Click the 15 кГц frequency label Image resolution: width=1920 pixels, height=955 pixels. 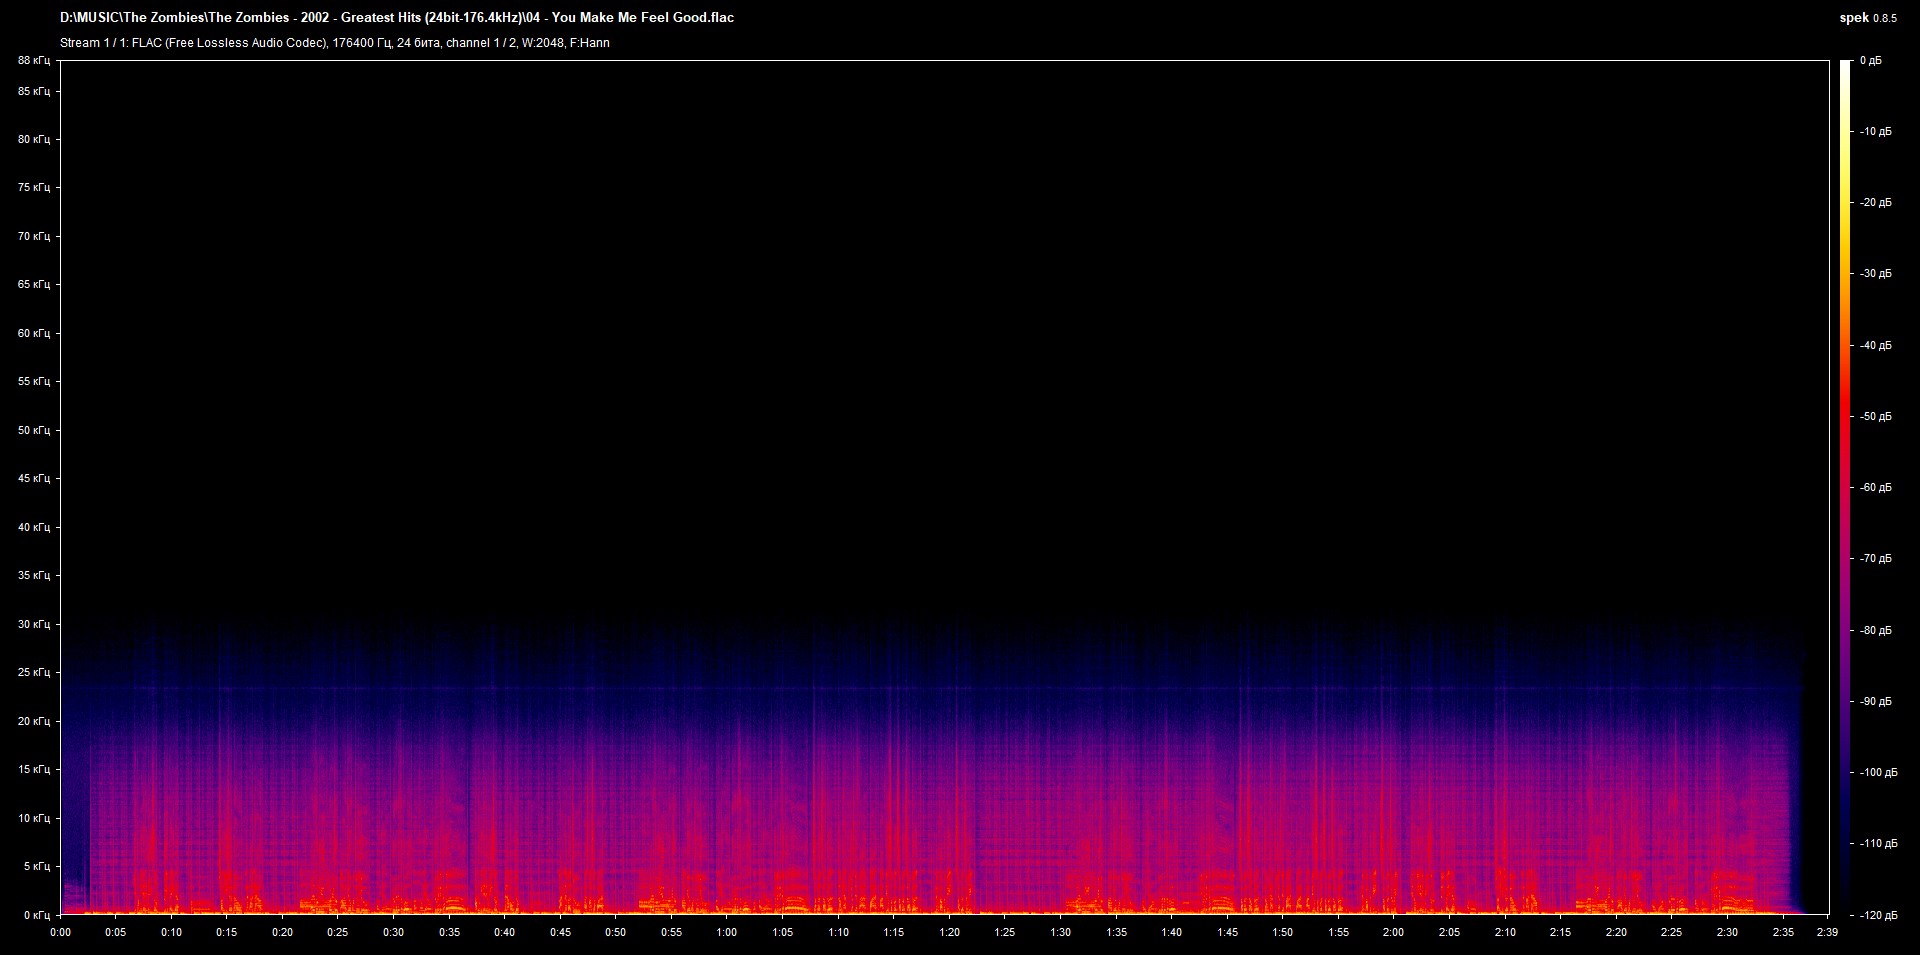pyautogui.click(x=34, y=769)
